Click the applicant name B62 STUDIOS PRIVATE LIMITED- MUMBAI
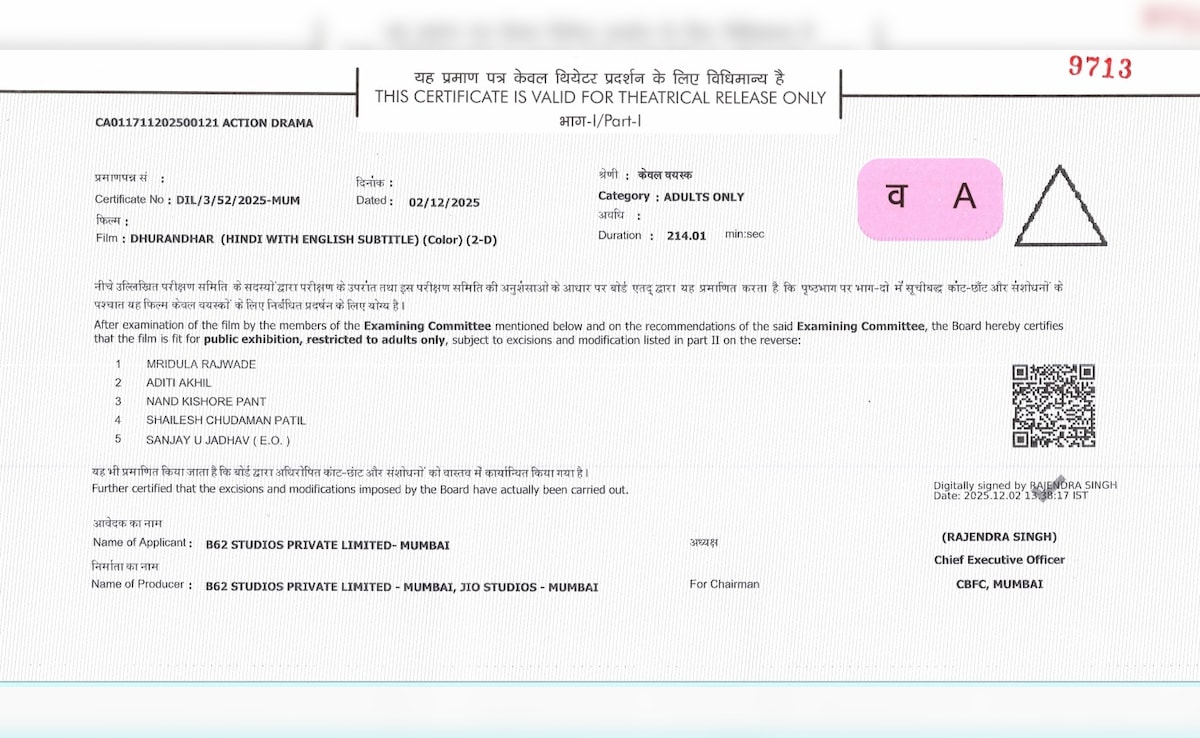 point(327,545)
